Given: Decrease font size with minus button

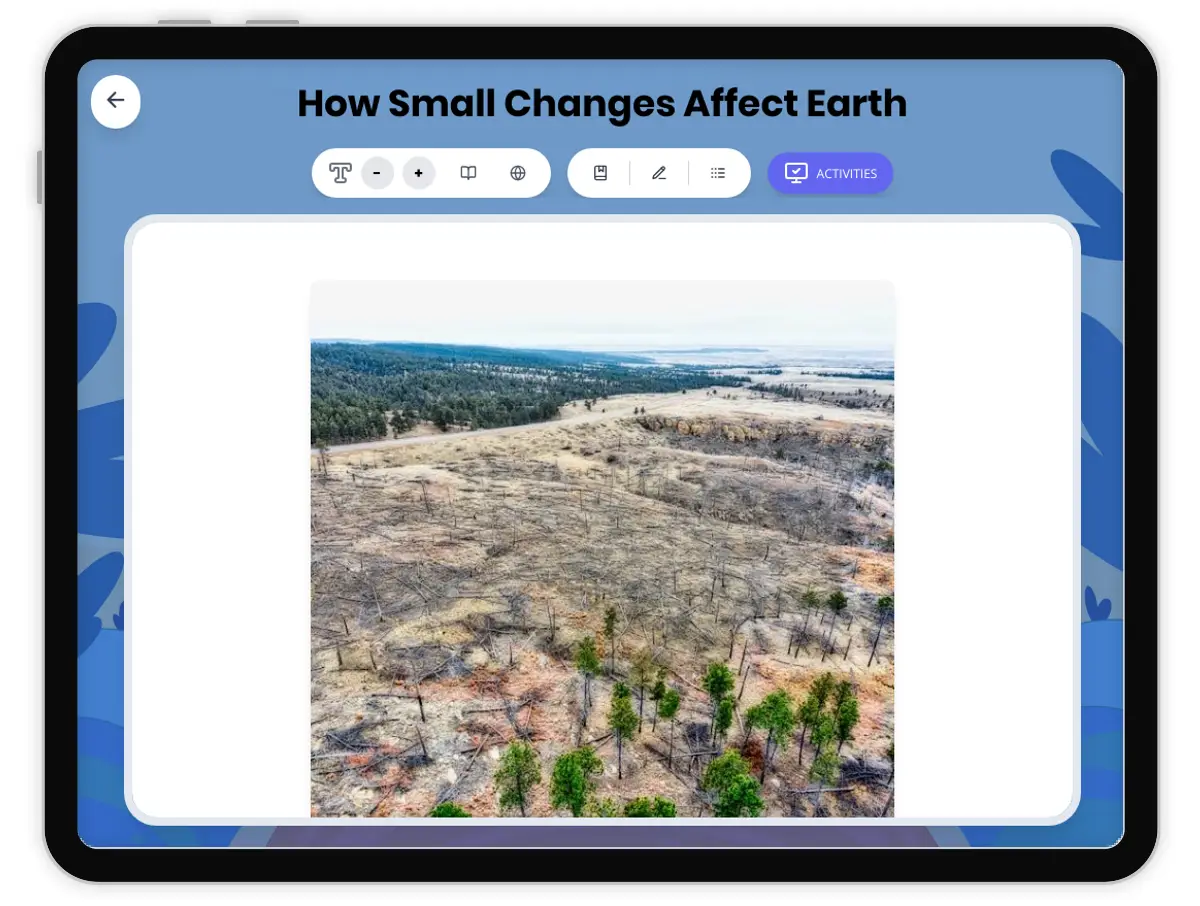Looking at the screenshot, I should (377, 173).
